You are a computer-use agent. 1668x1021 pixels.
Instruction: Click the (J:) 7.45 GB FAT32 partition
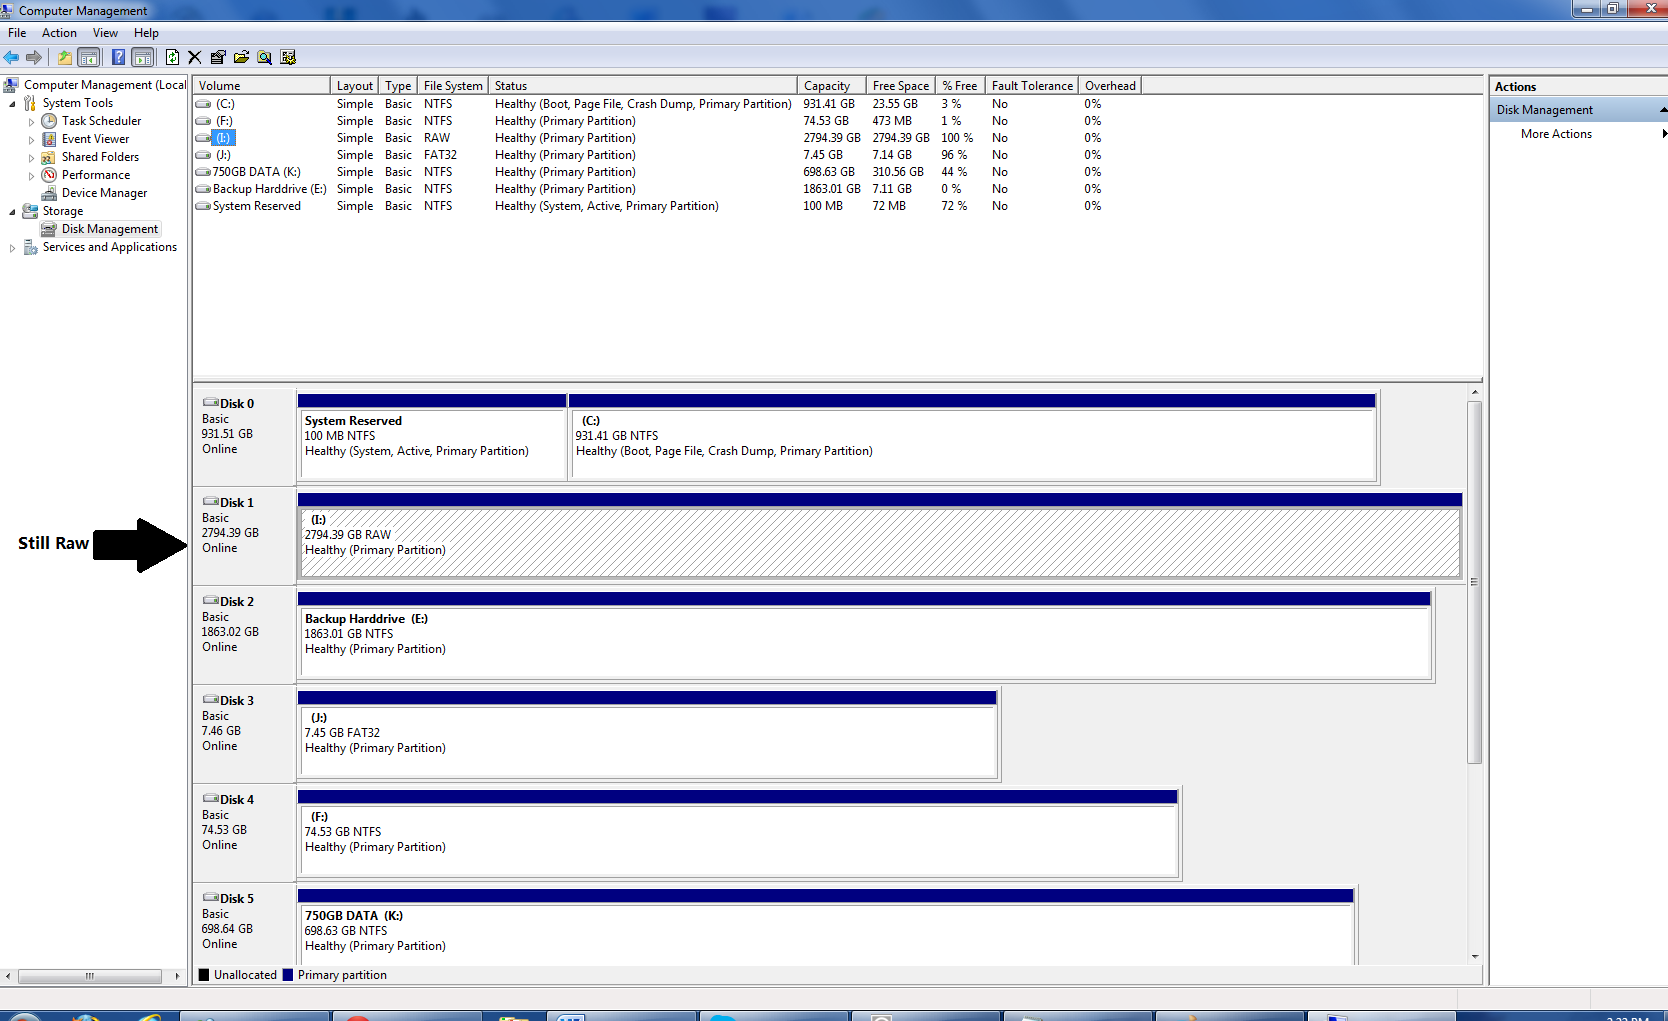tap(647, 734)
